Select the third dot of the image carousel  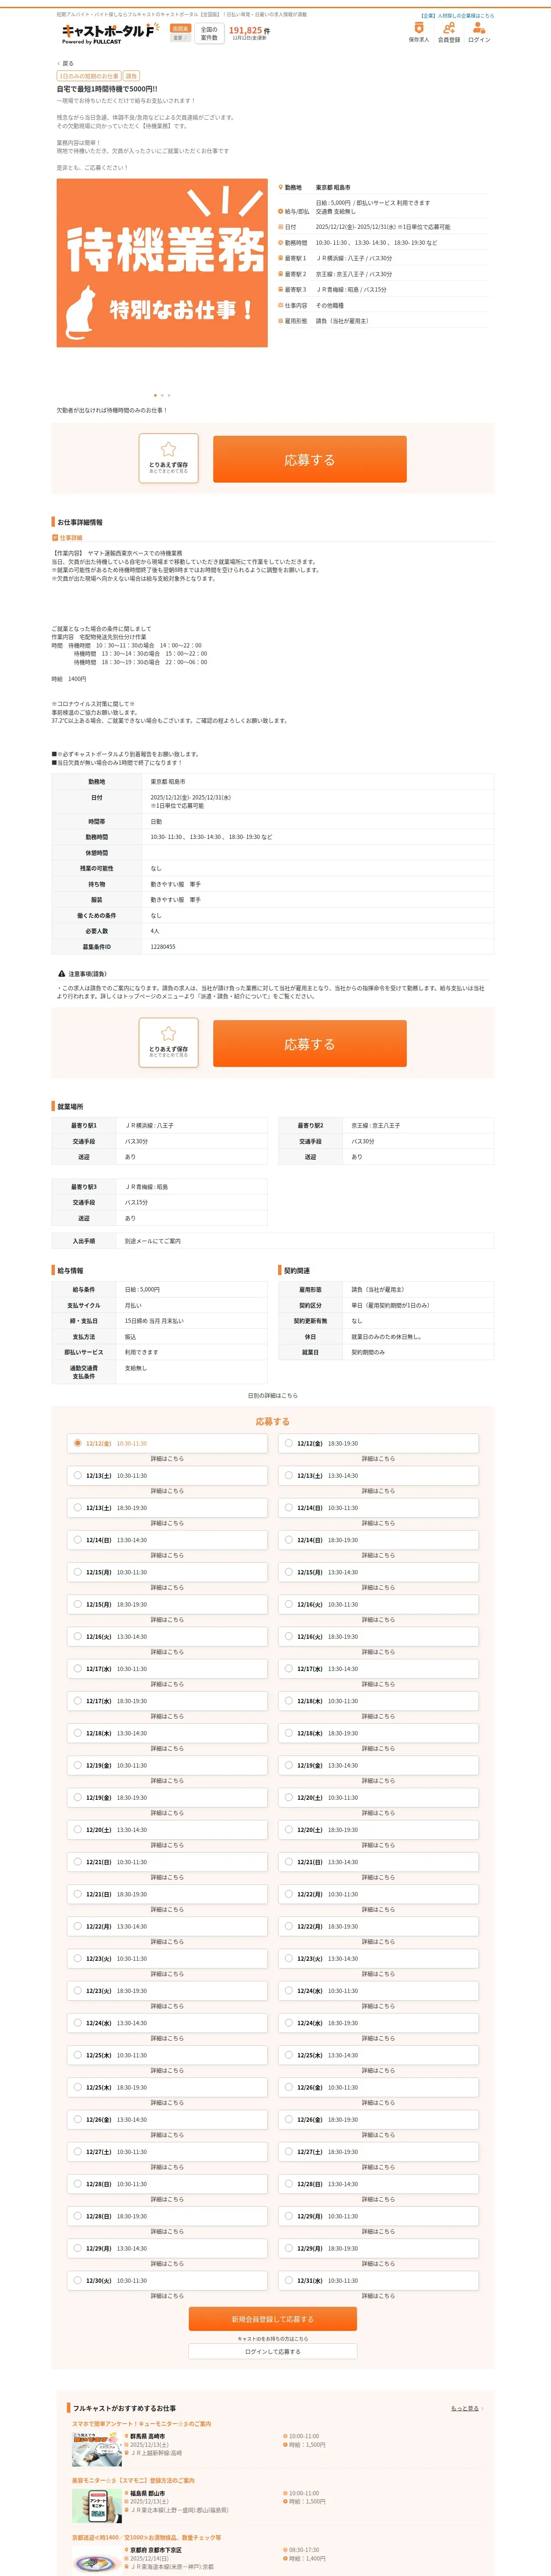point(169,395)
